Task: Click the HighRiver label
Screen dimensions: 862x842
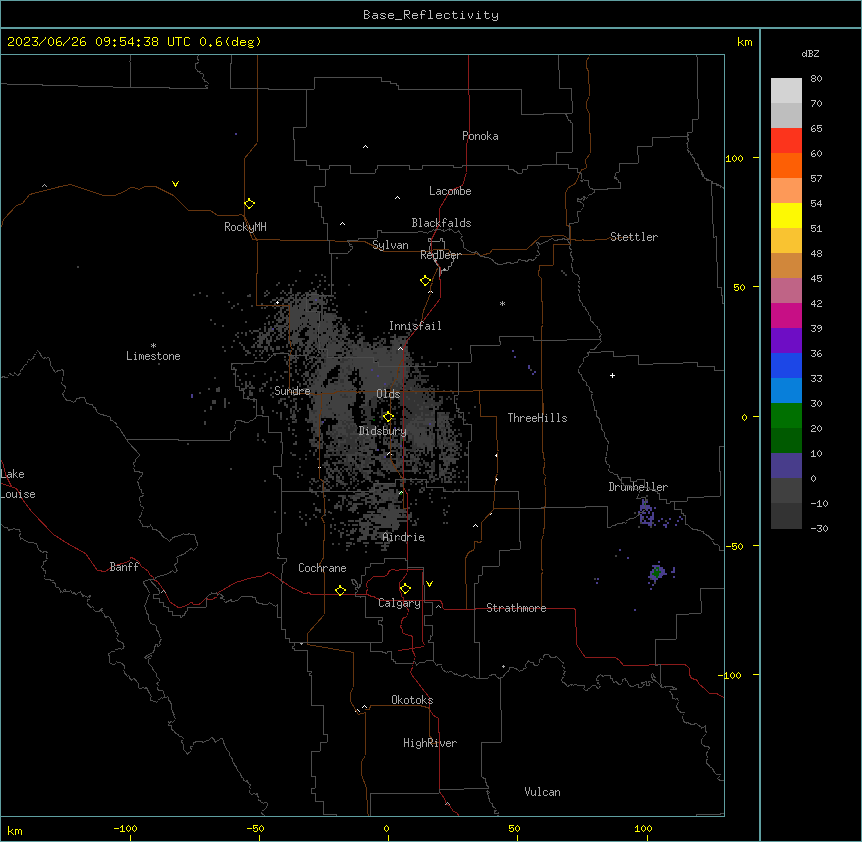Action: click(x=430, y=743)
